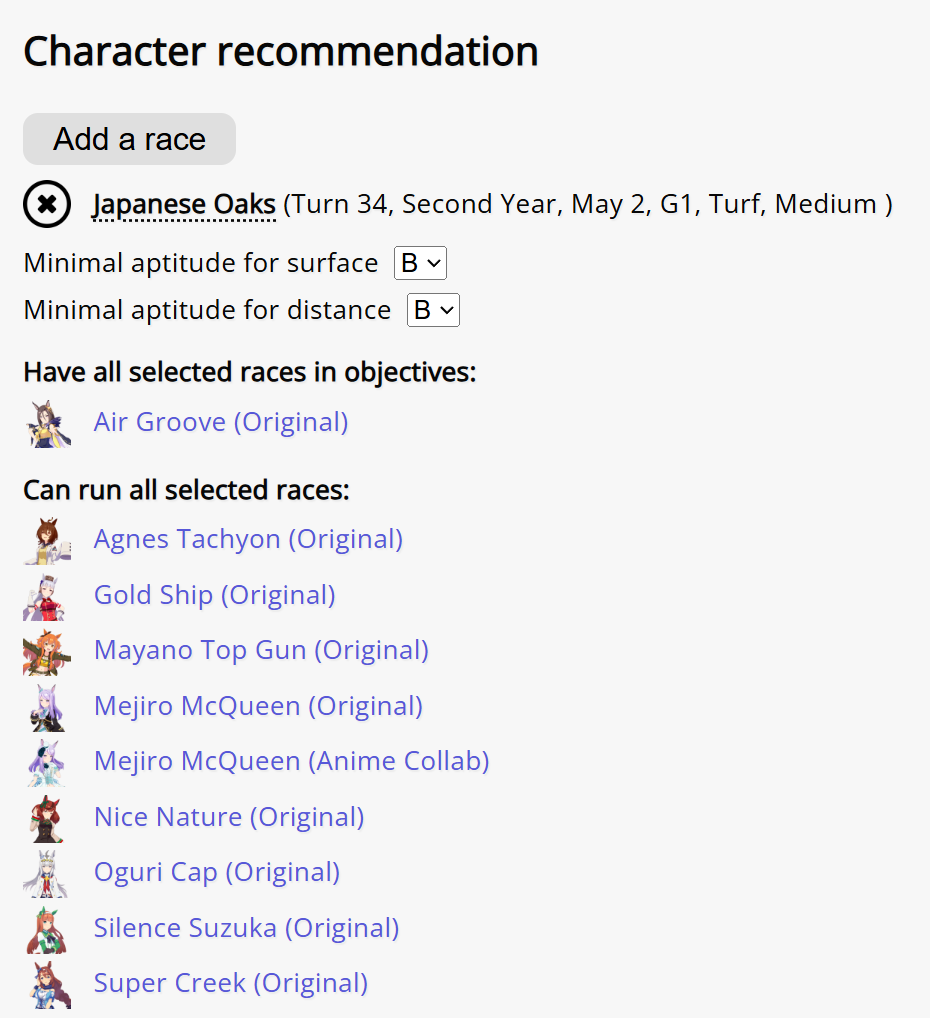Select Super Creek (Original) link

coord(230,983)
